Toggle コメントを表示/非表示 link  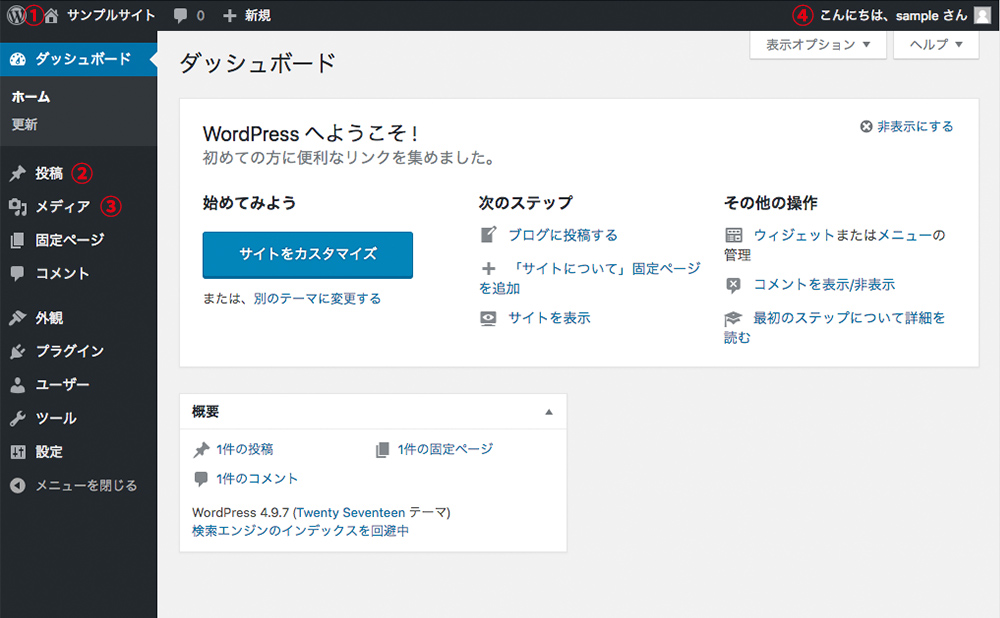(x=824, y=285)
